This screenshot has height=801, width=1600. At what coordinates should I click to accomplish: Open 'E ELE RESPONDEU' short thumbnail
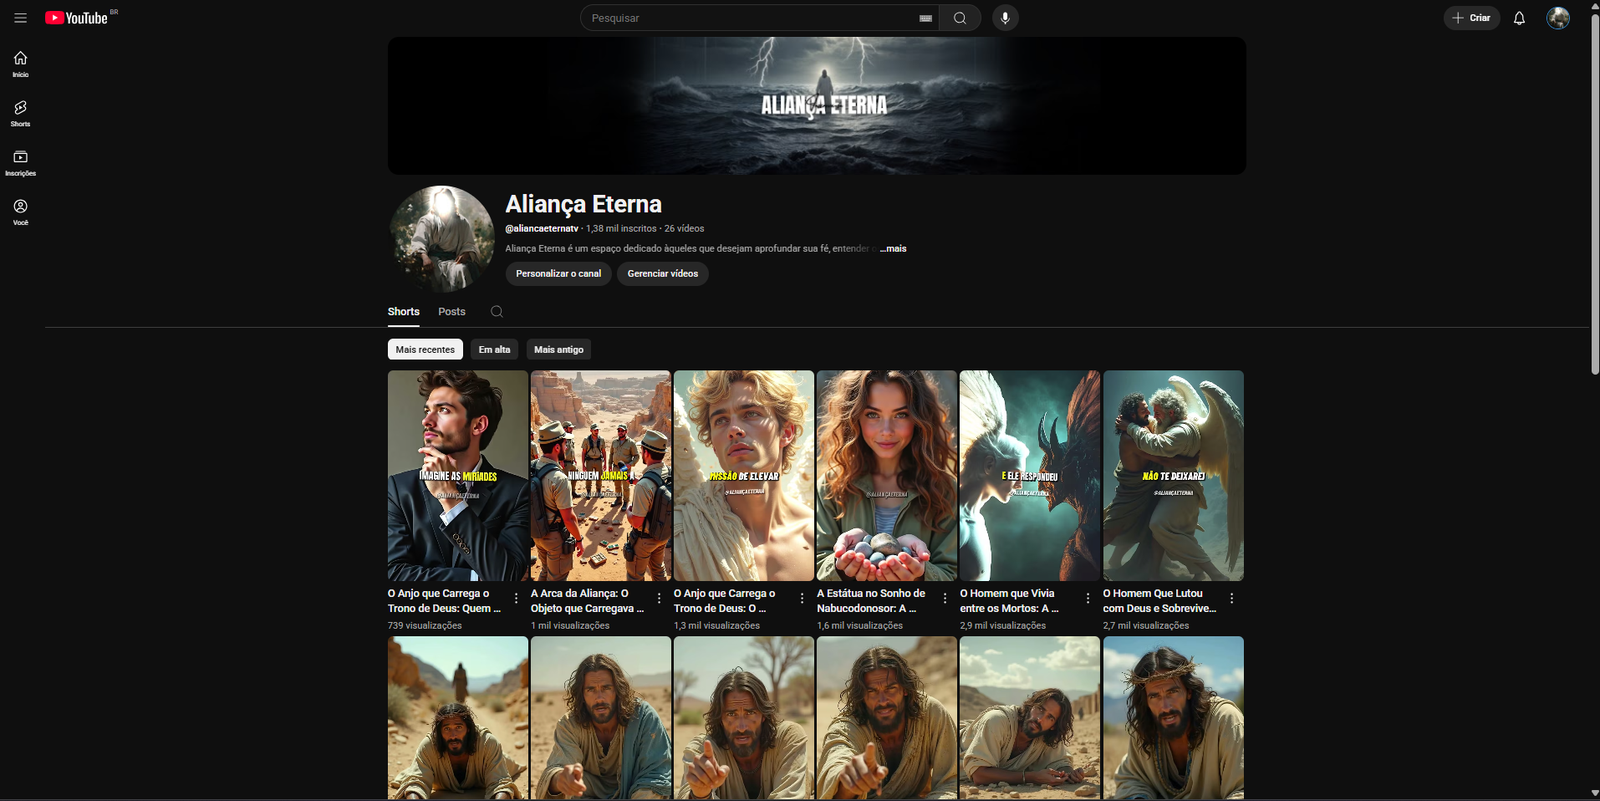point(1030,476)
